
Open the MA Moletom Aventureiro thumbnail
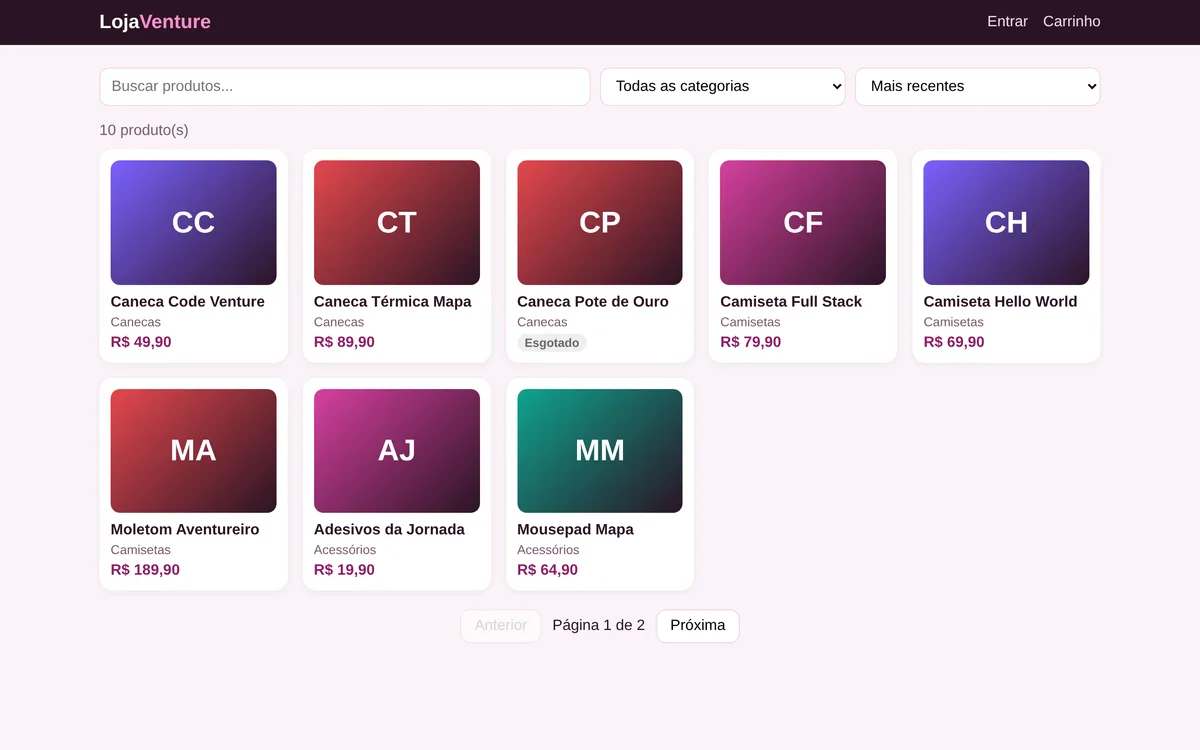click(193, 450)
